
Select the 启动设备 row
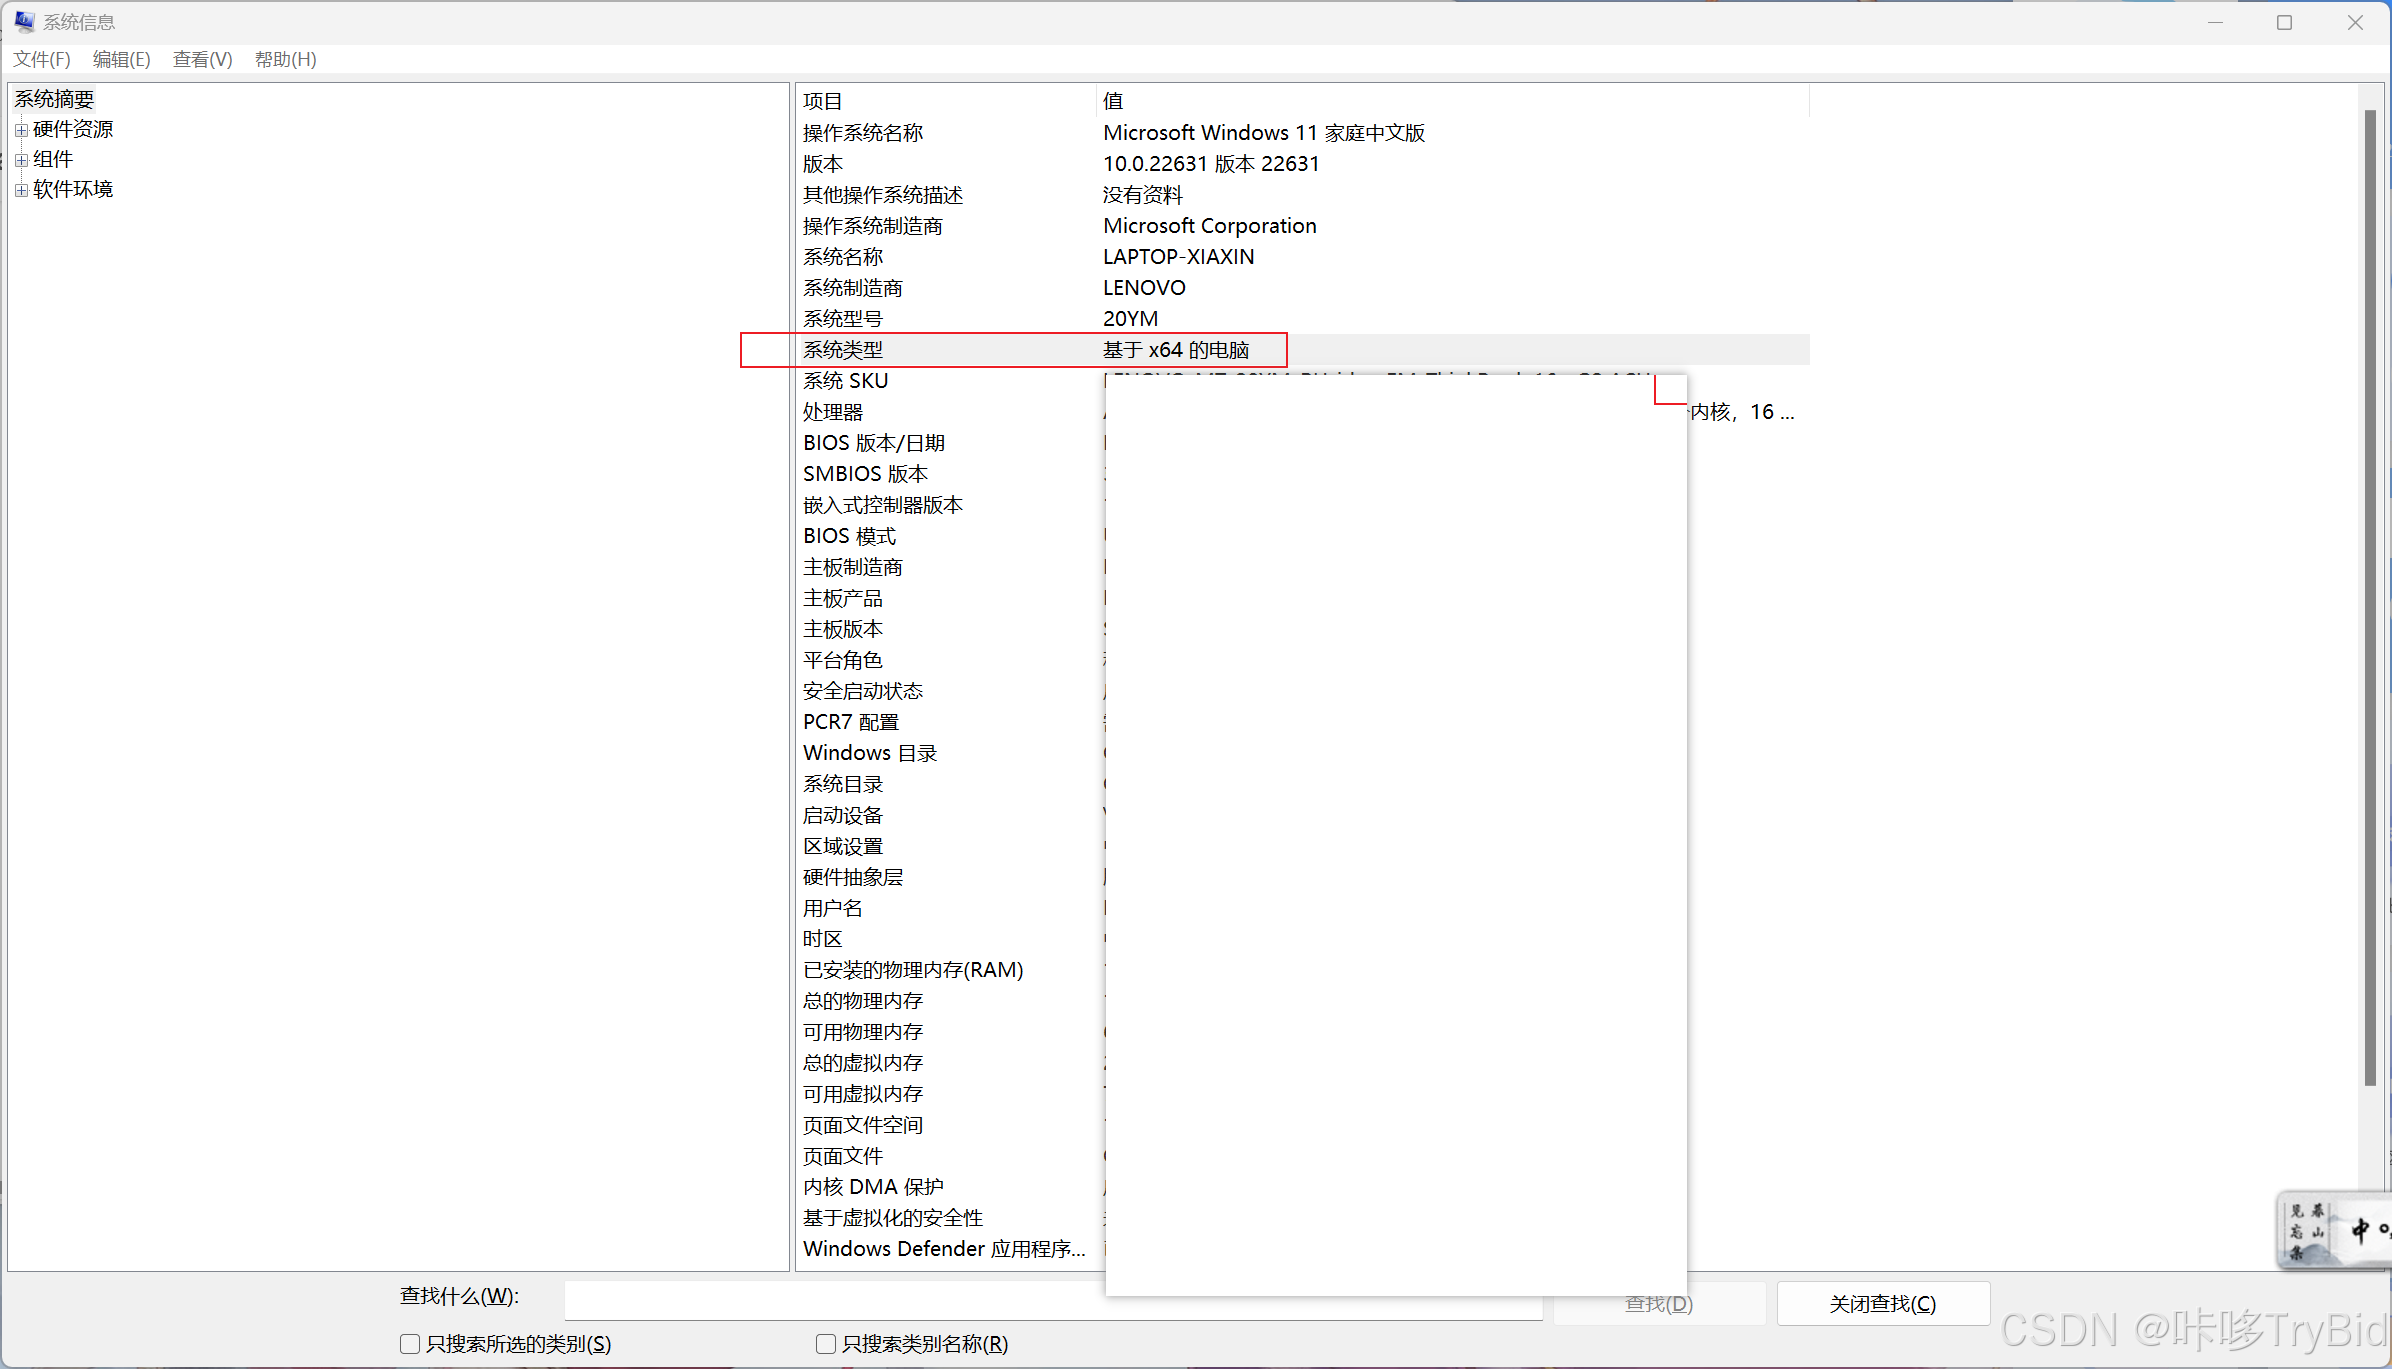click(x=950, y=815)
